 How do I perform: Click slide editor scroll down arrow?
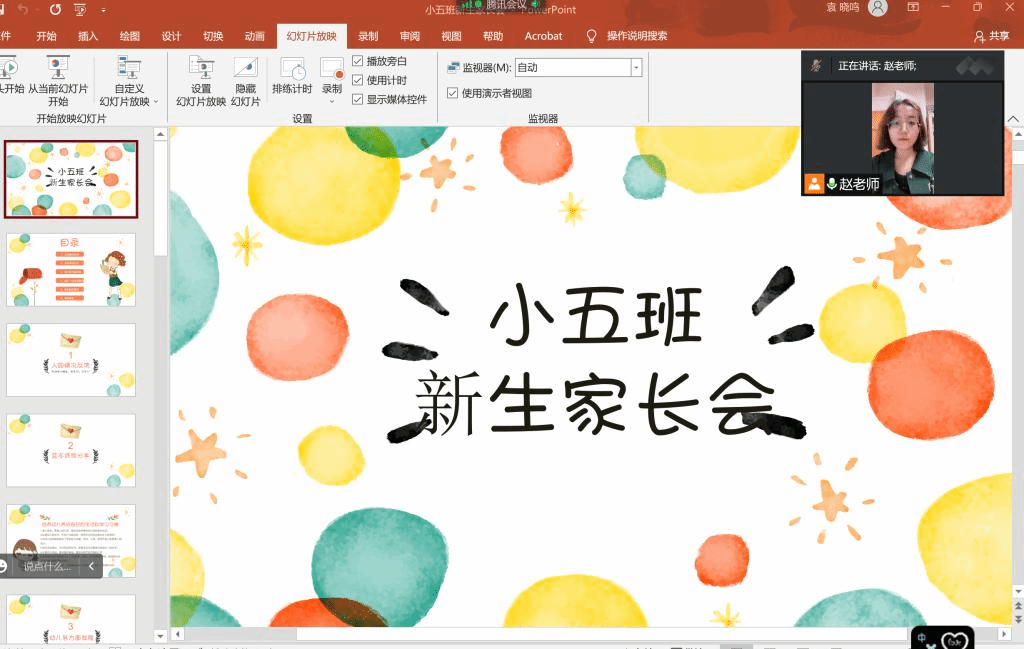point(1018,592)
